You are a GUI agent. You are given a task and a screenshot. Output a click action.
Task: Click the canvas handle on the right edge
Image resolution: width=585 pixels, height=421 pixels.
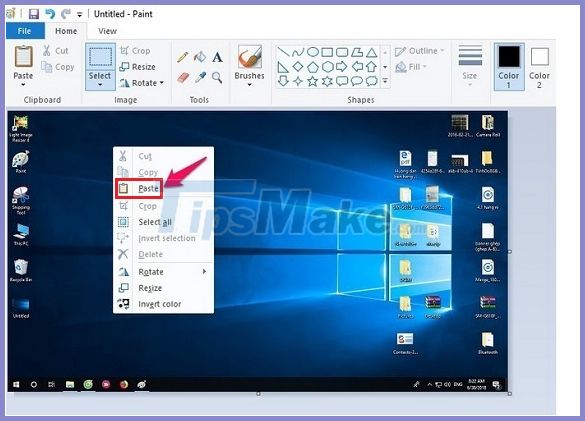tap(510, 252)
